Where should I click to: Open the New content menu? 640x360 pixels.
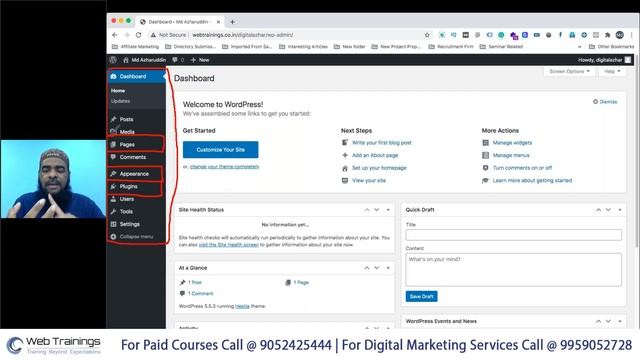coord(200,60)
